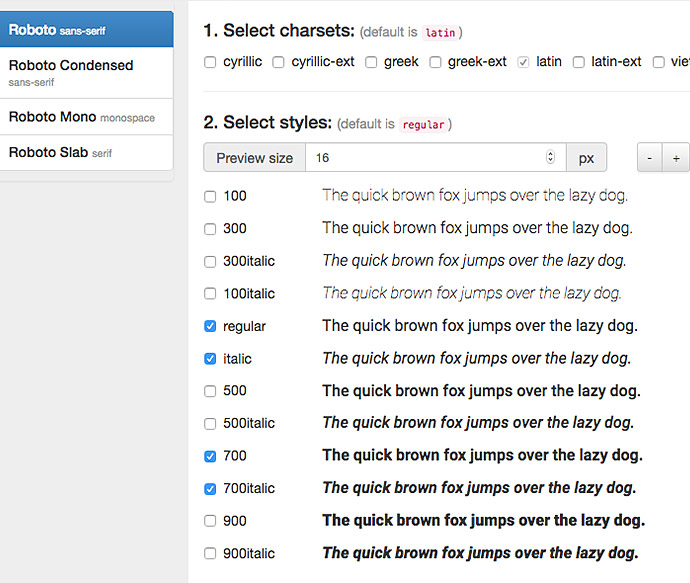Click the preview size number stepper arrows

pos(550,157)
